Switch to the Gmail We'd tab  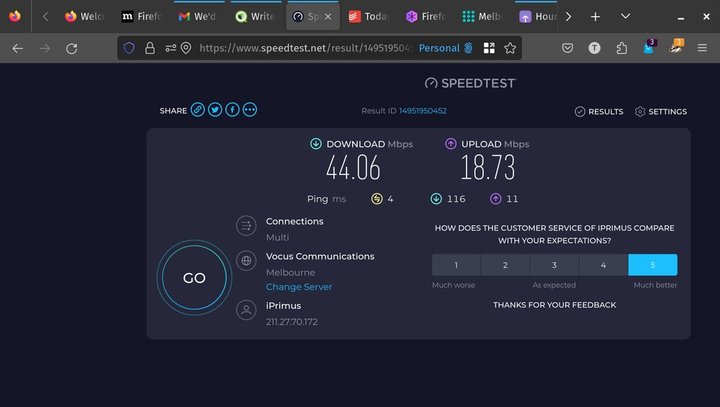[x=198, y=17]
